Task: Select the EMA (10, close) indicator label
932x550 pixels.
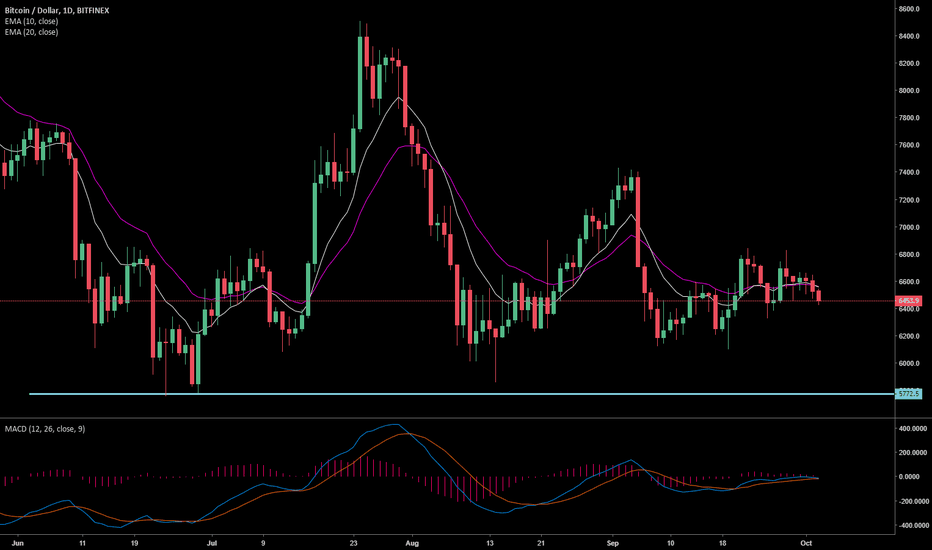Action: (x=32, y=21)
